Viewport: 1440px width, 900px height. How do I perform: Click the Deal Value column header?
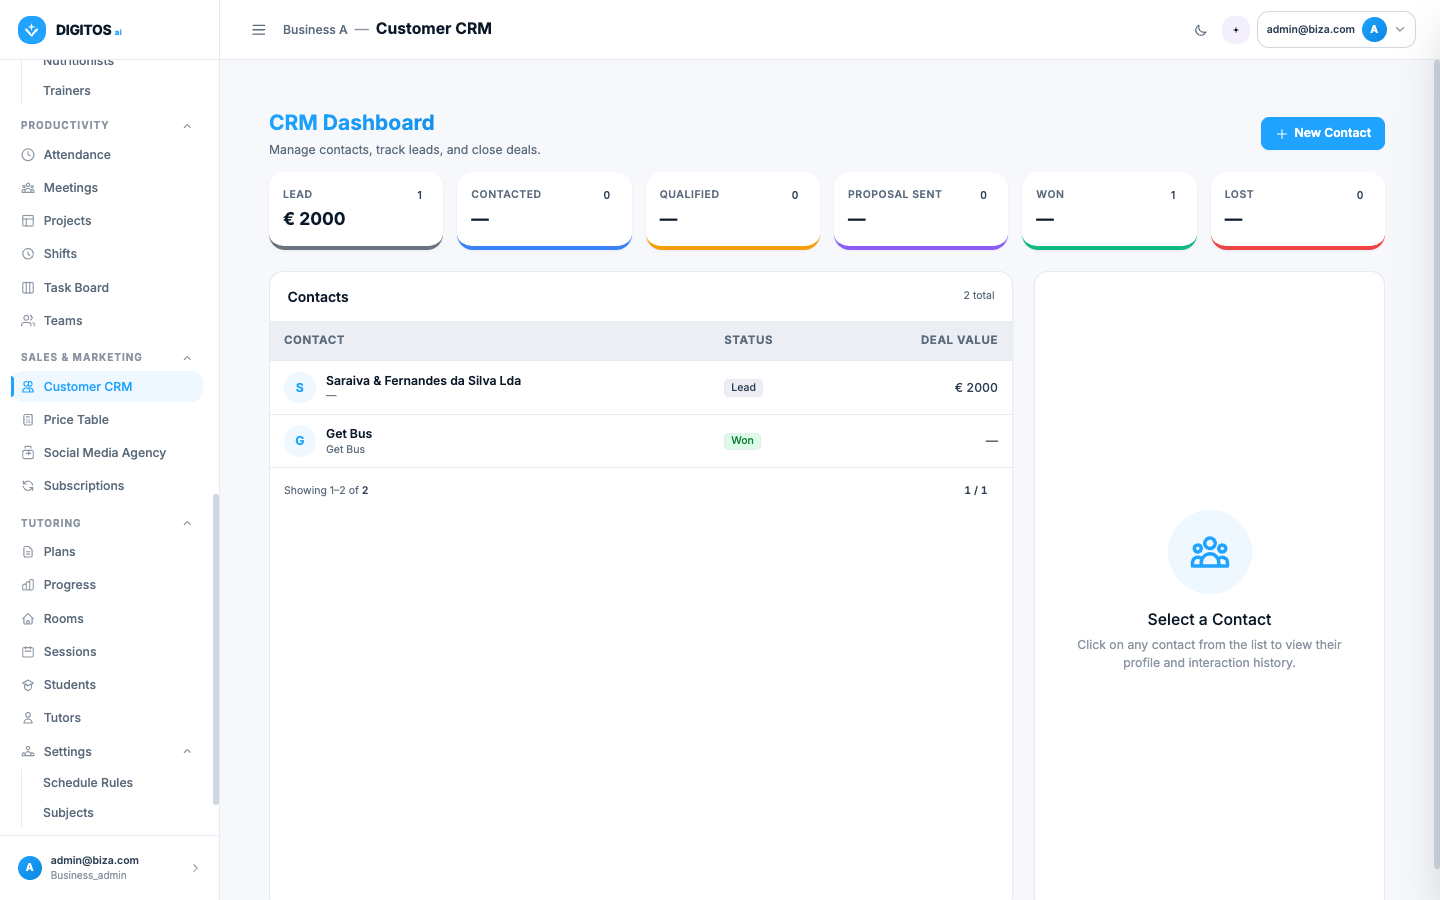[x=959, y=340]
